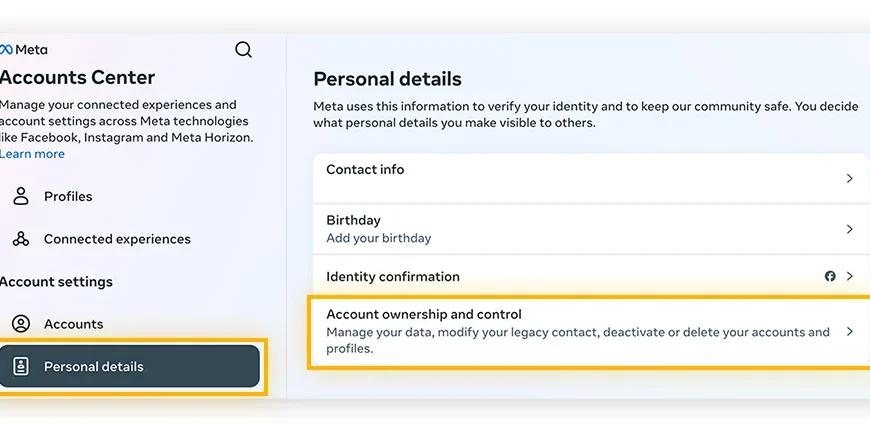Click the 'Add your birthday' text
Image resolution: width=870 pixels, height=432 pixels.
point(378,238)
